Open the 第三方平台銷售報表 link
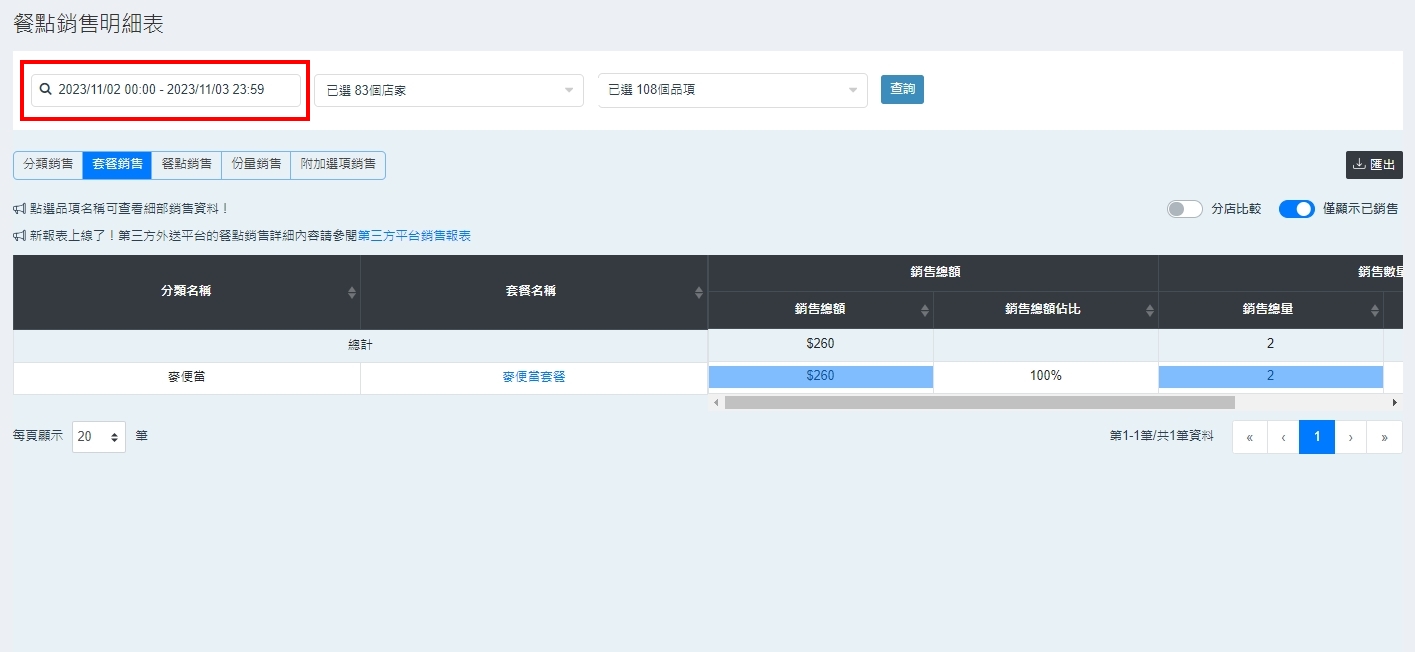The height and width of the screenshot is (652, 1415). pyautogui.click(x=414, y=236)
